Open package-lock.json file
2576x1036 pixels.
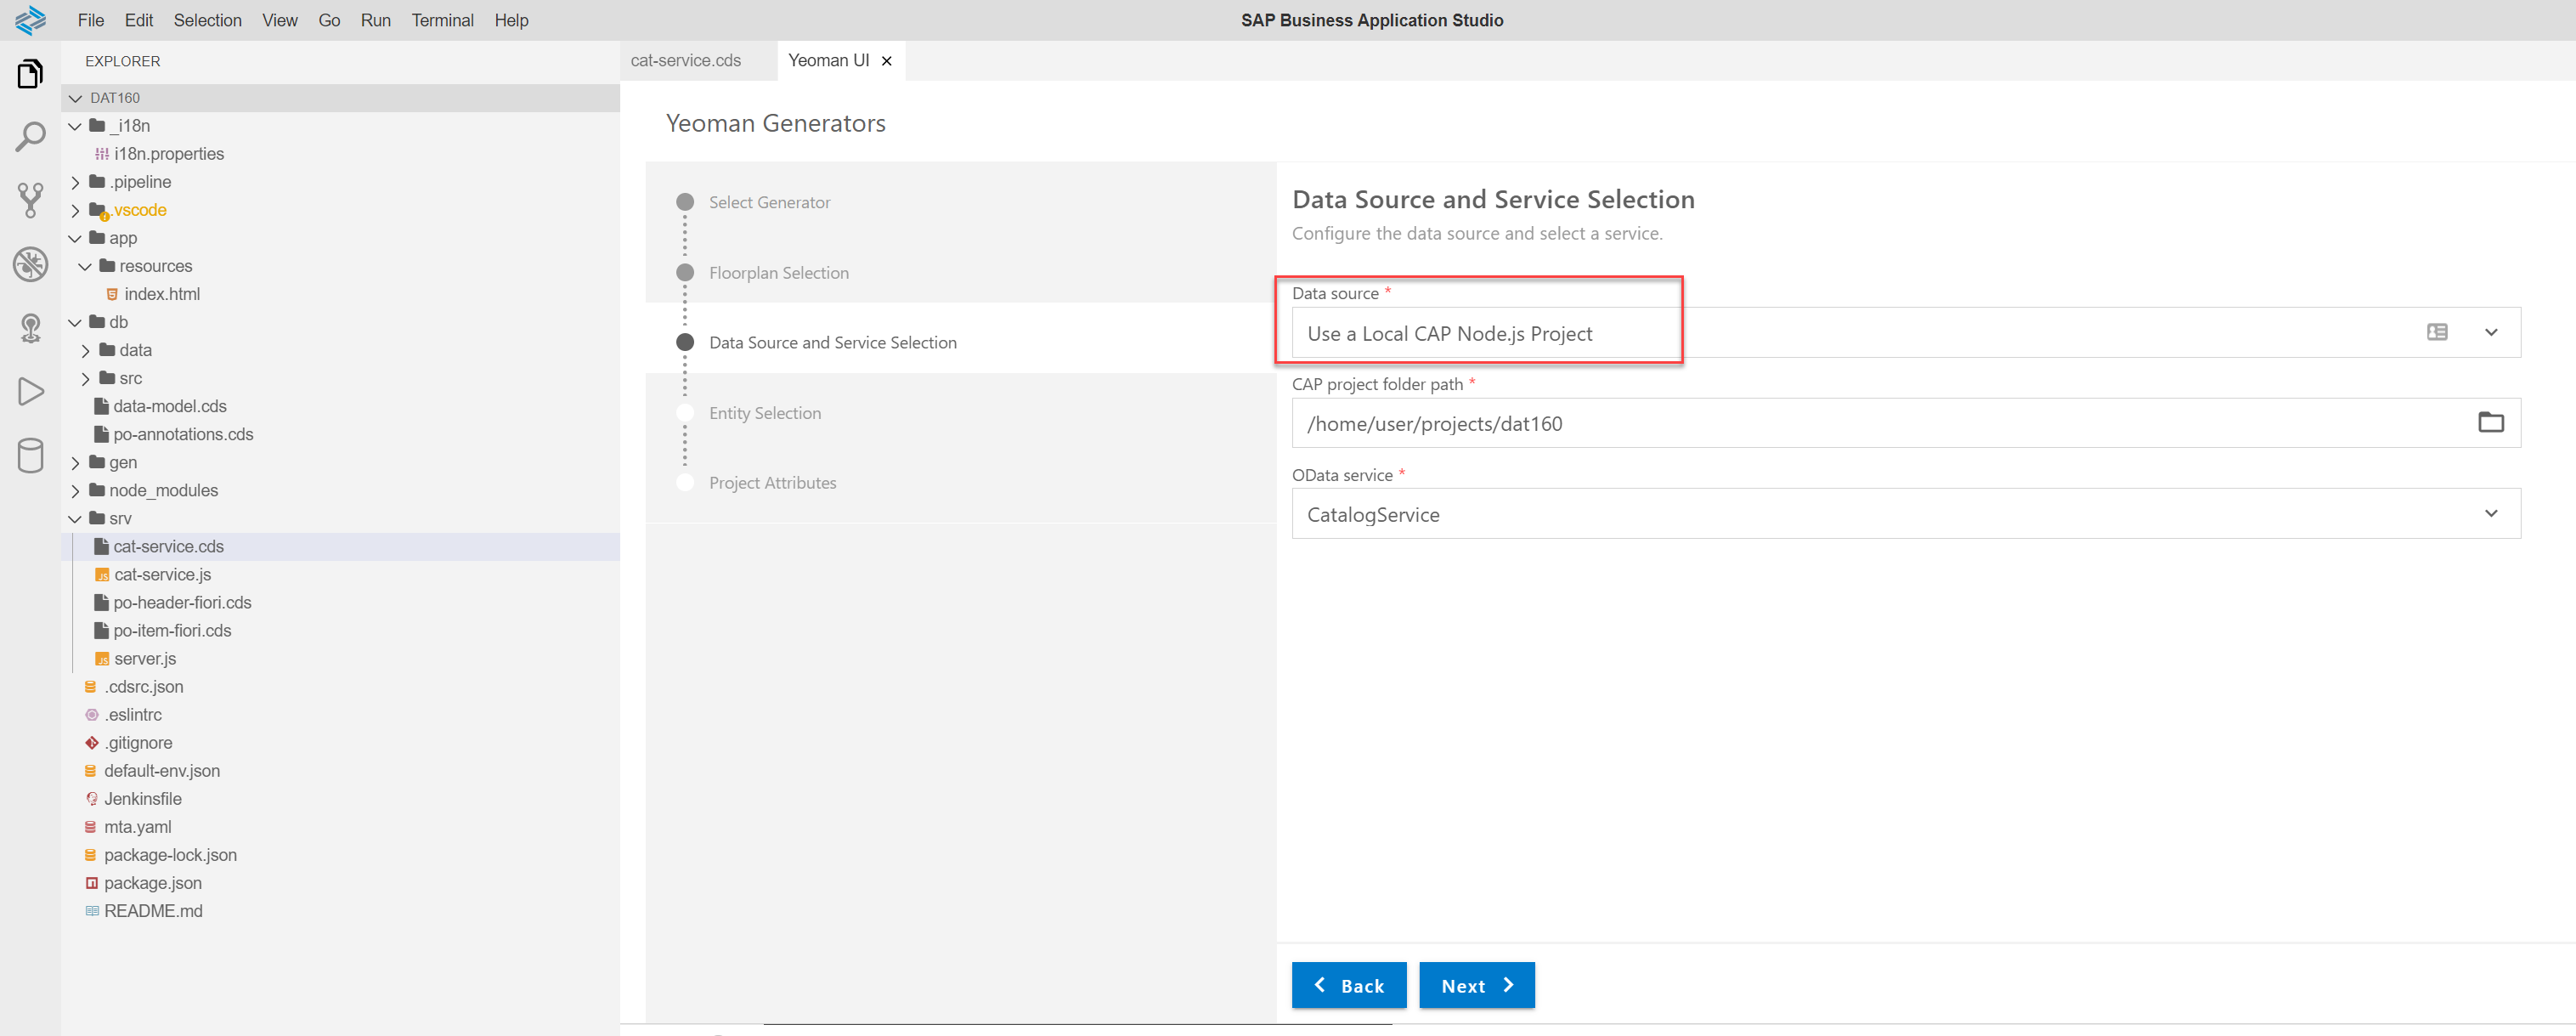[170, 854]
